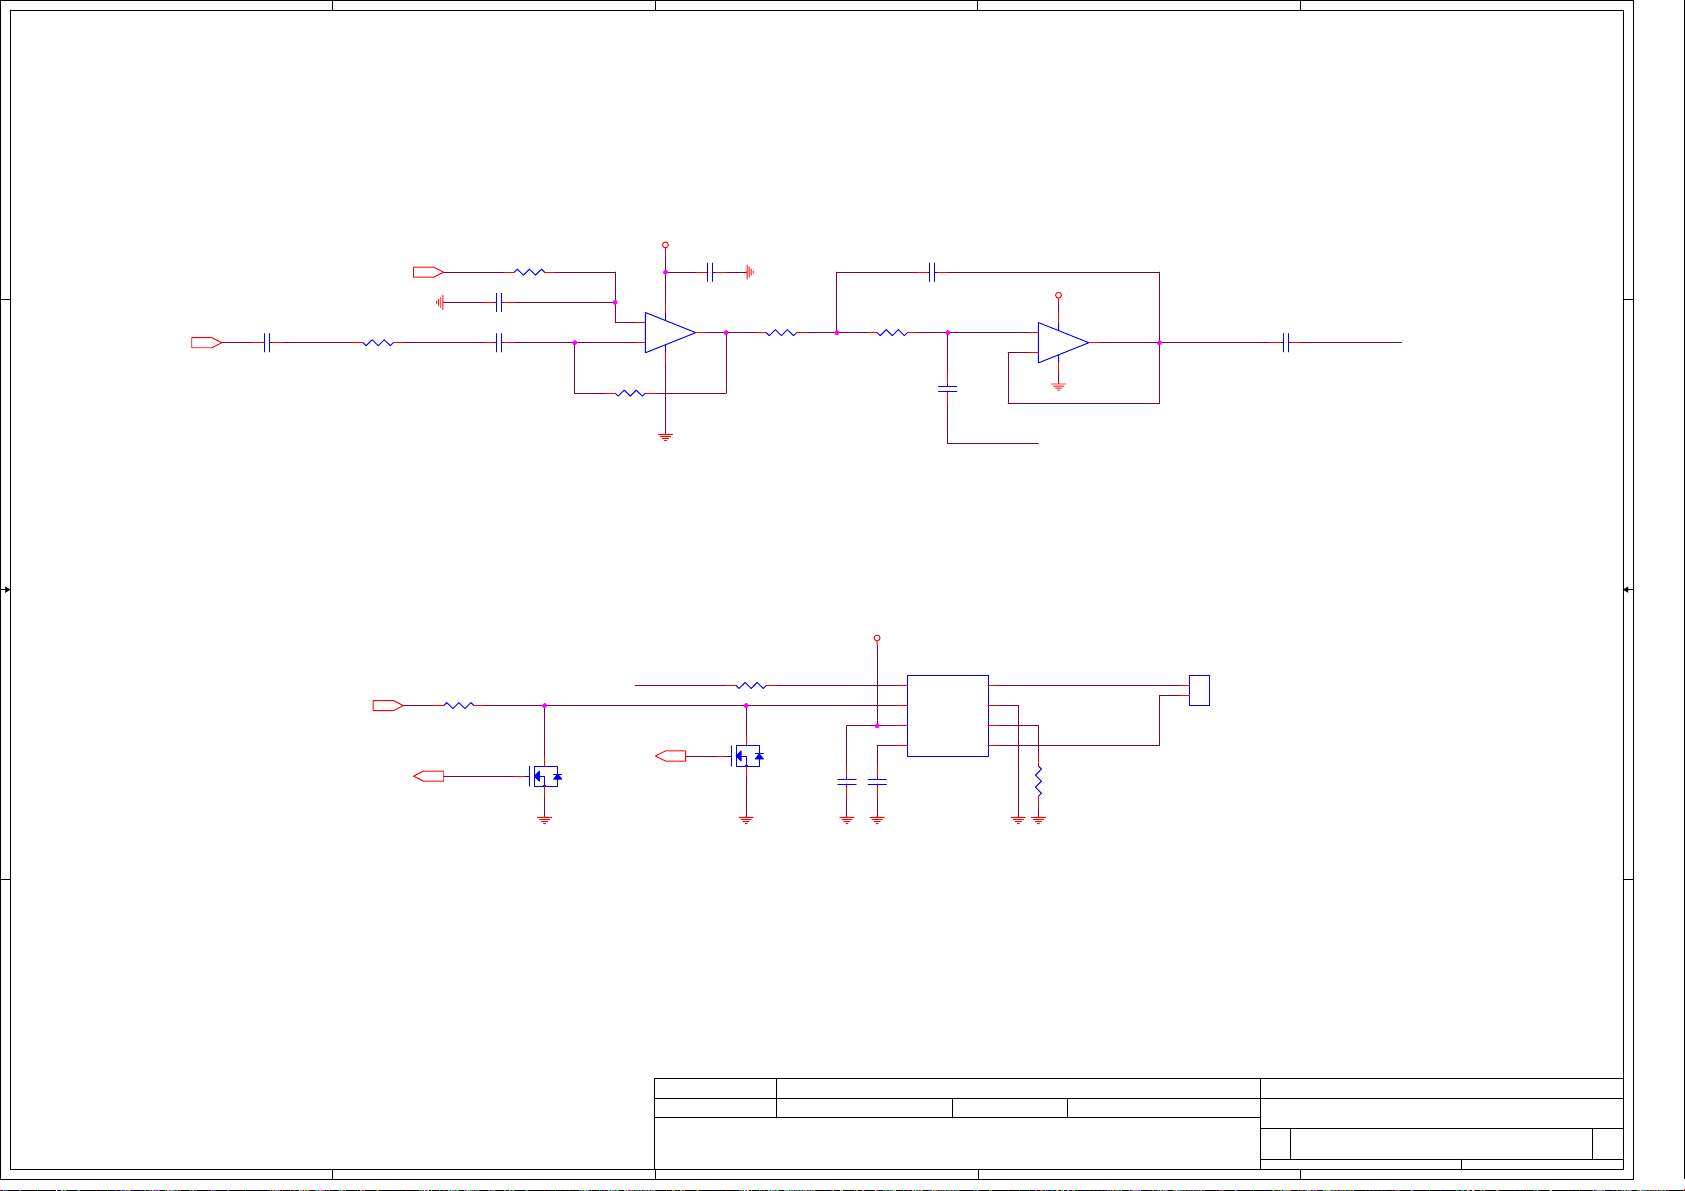Select the decoupling capacitor beside first op-amp supply

[709, 272]
